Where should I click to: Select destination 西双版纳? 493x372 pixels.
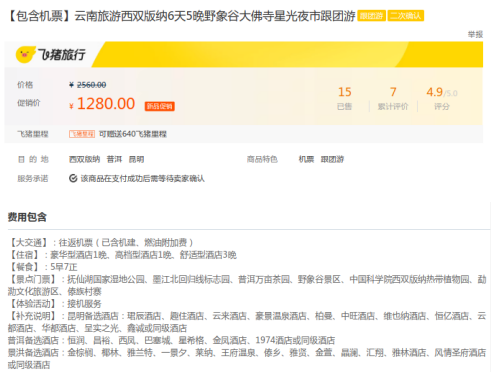pos(84,159)
